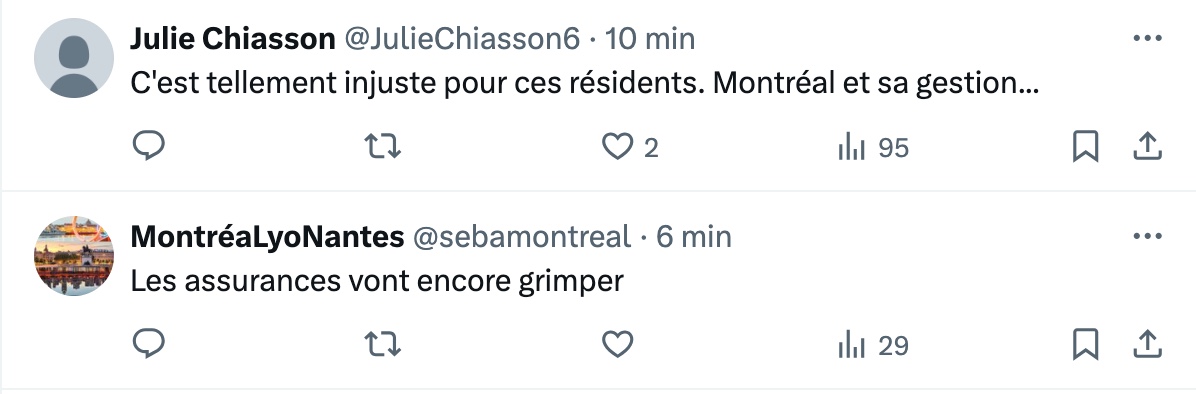The height and width of the screenshot is (394, 1196).
Task: Like Julie Chiasson's tweet with 2 likes
Action: (630, 146)
